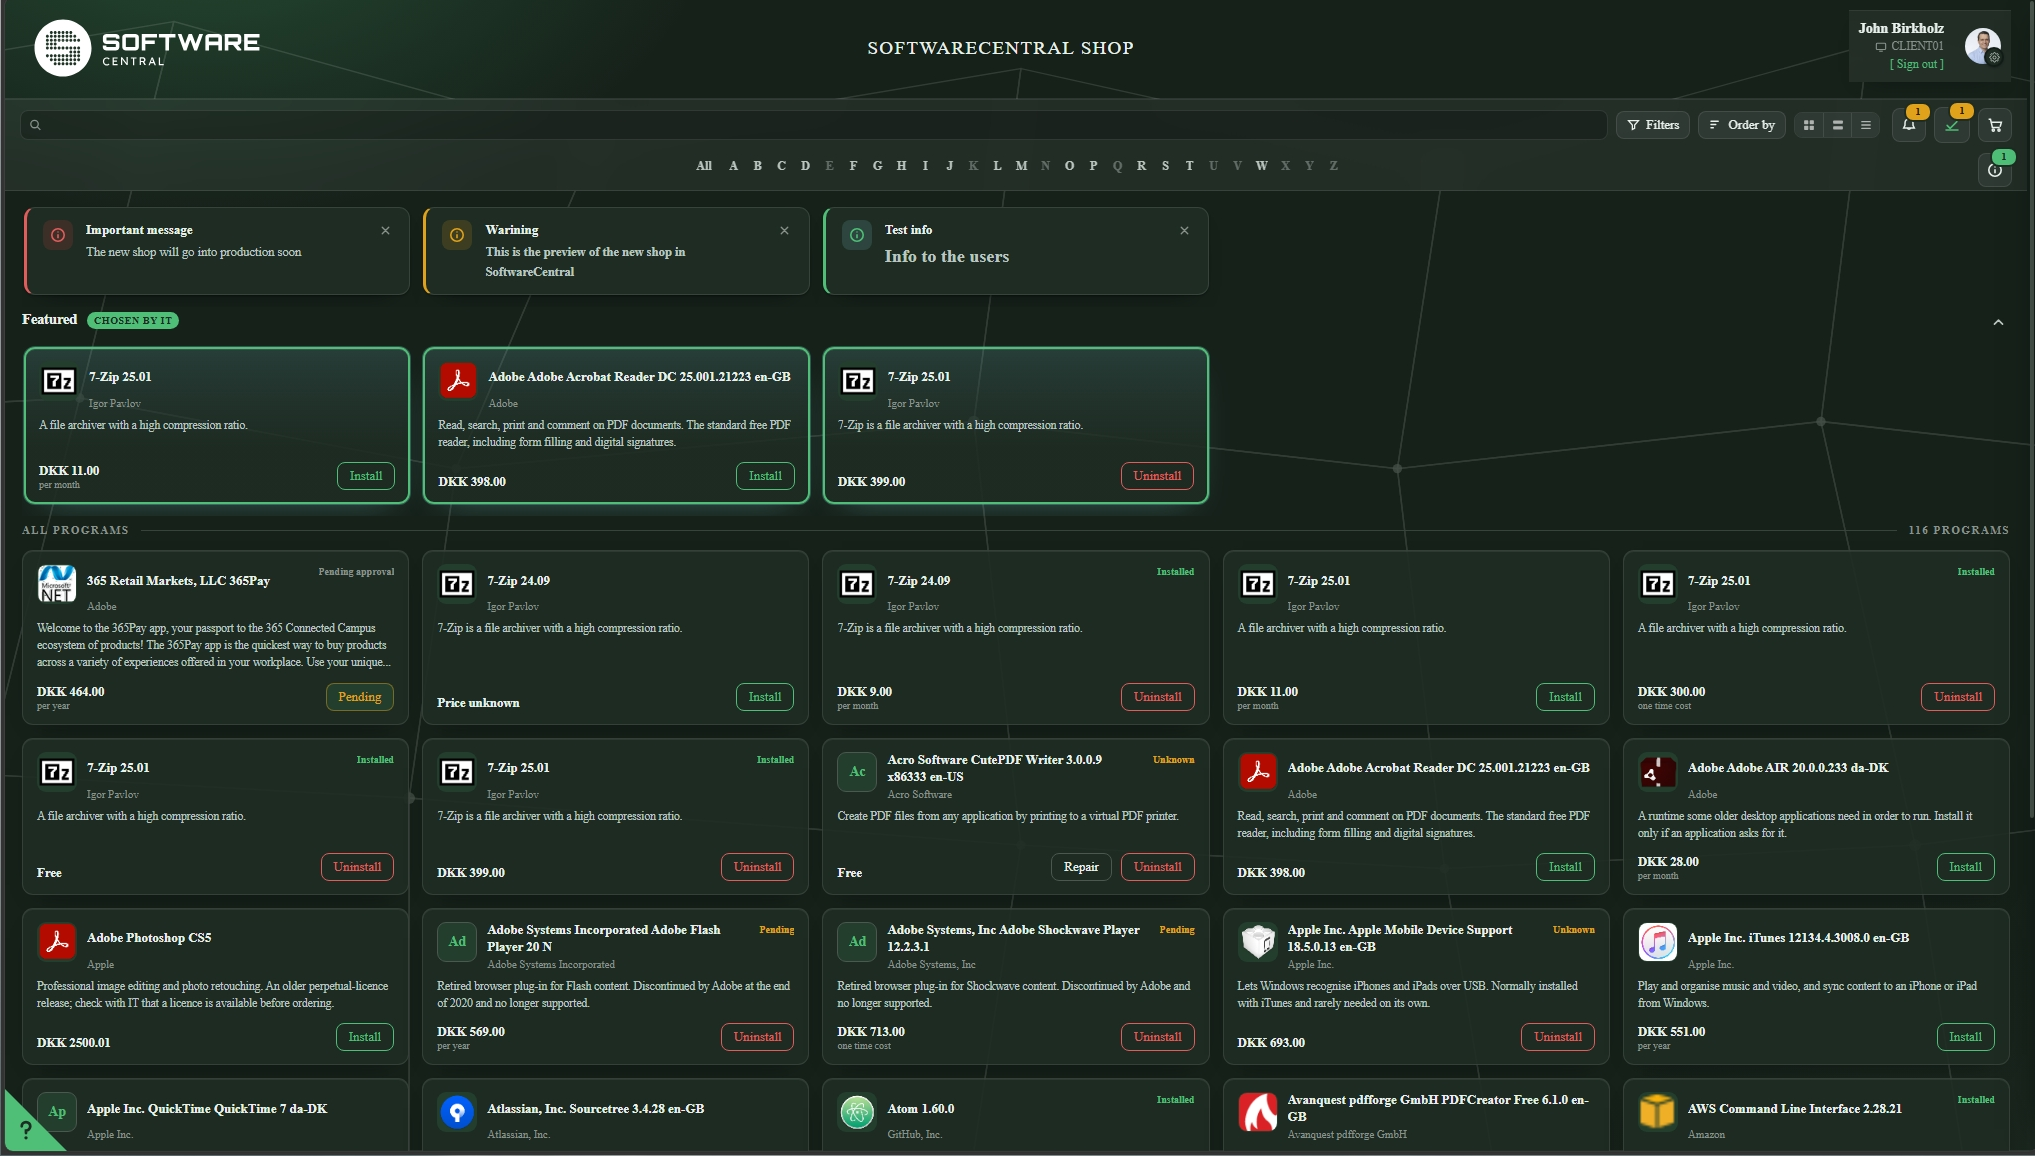Click the Apple Mobile Device Support icon
The height and width of the screenshot is (1156, 2035).
(x=1257, y=942)
